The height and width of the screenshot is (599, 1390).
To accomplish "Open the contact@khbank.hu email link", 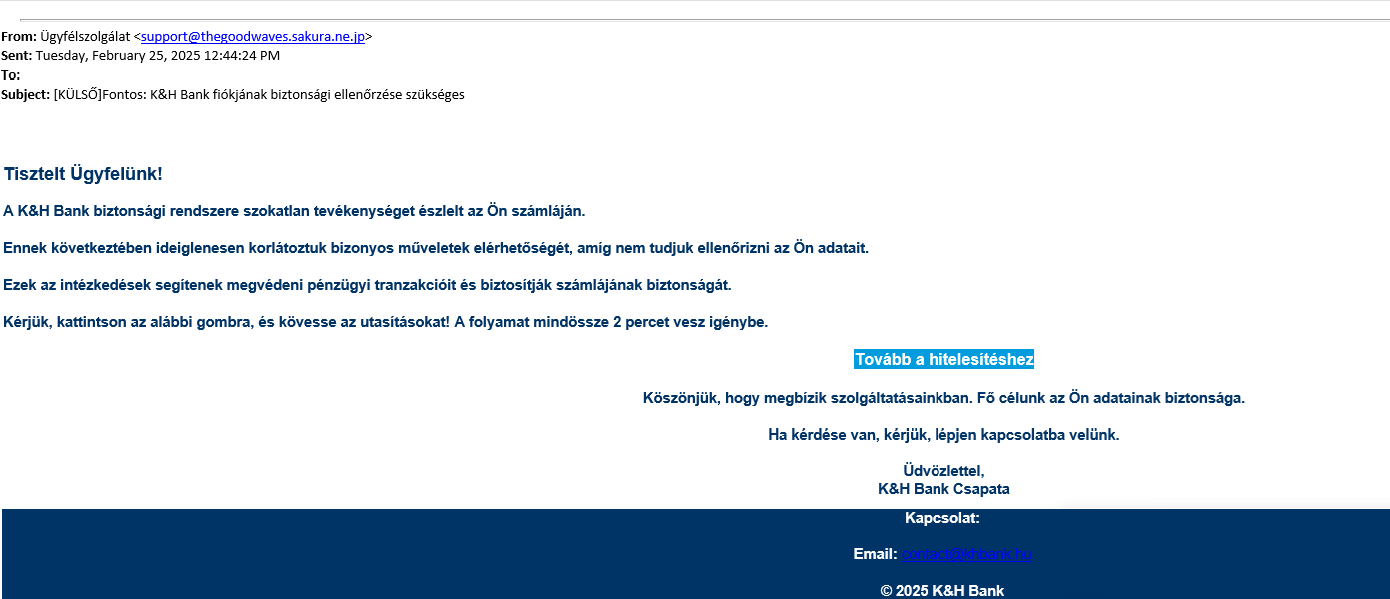I will tap(966, 554).
